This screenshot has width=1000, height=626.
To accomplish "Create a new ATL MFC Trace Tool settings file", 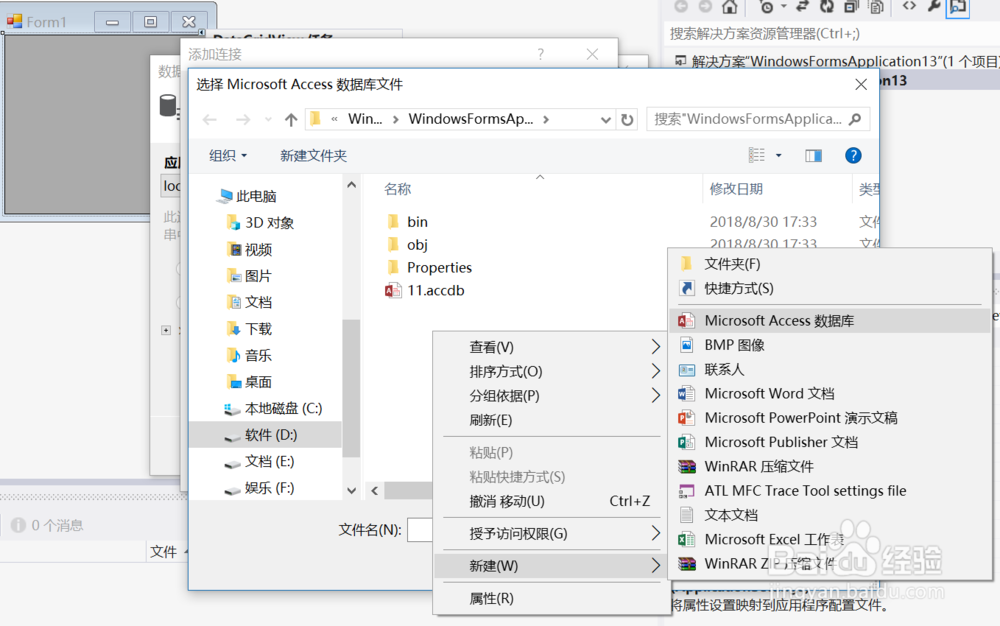I will tap(830, 491).
